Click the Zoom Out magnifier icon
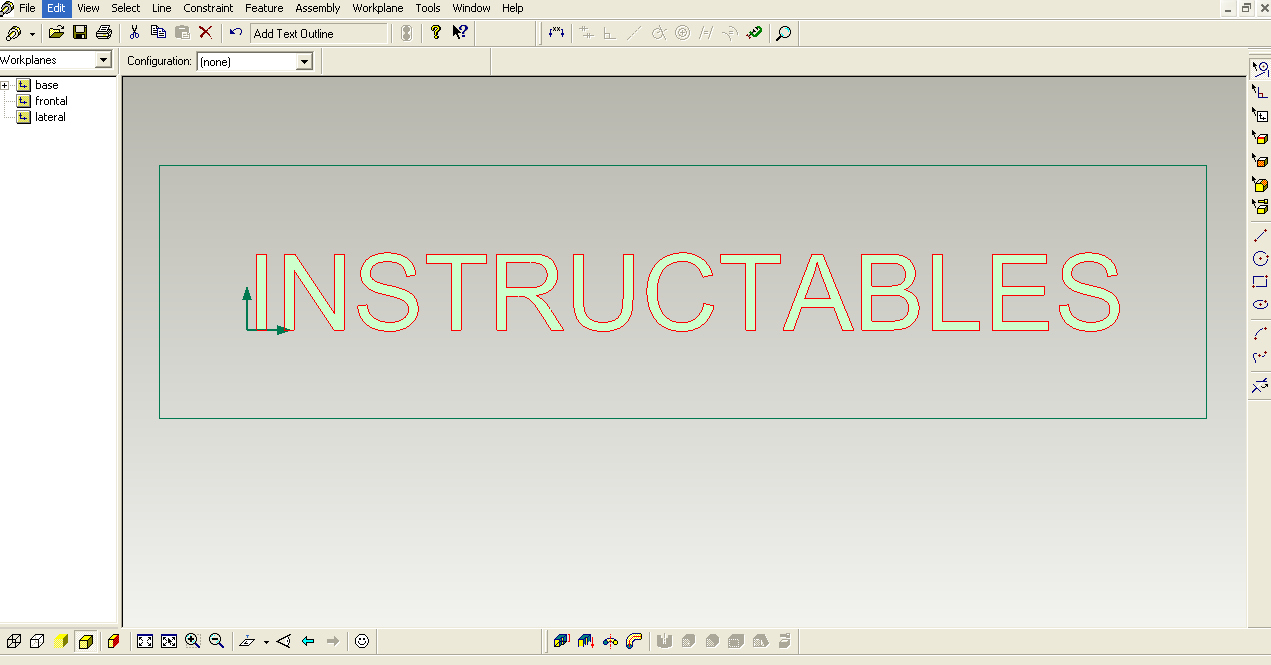The width and height of the screenshot is (1271, 665). tap(216, 641)
